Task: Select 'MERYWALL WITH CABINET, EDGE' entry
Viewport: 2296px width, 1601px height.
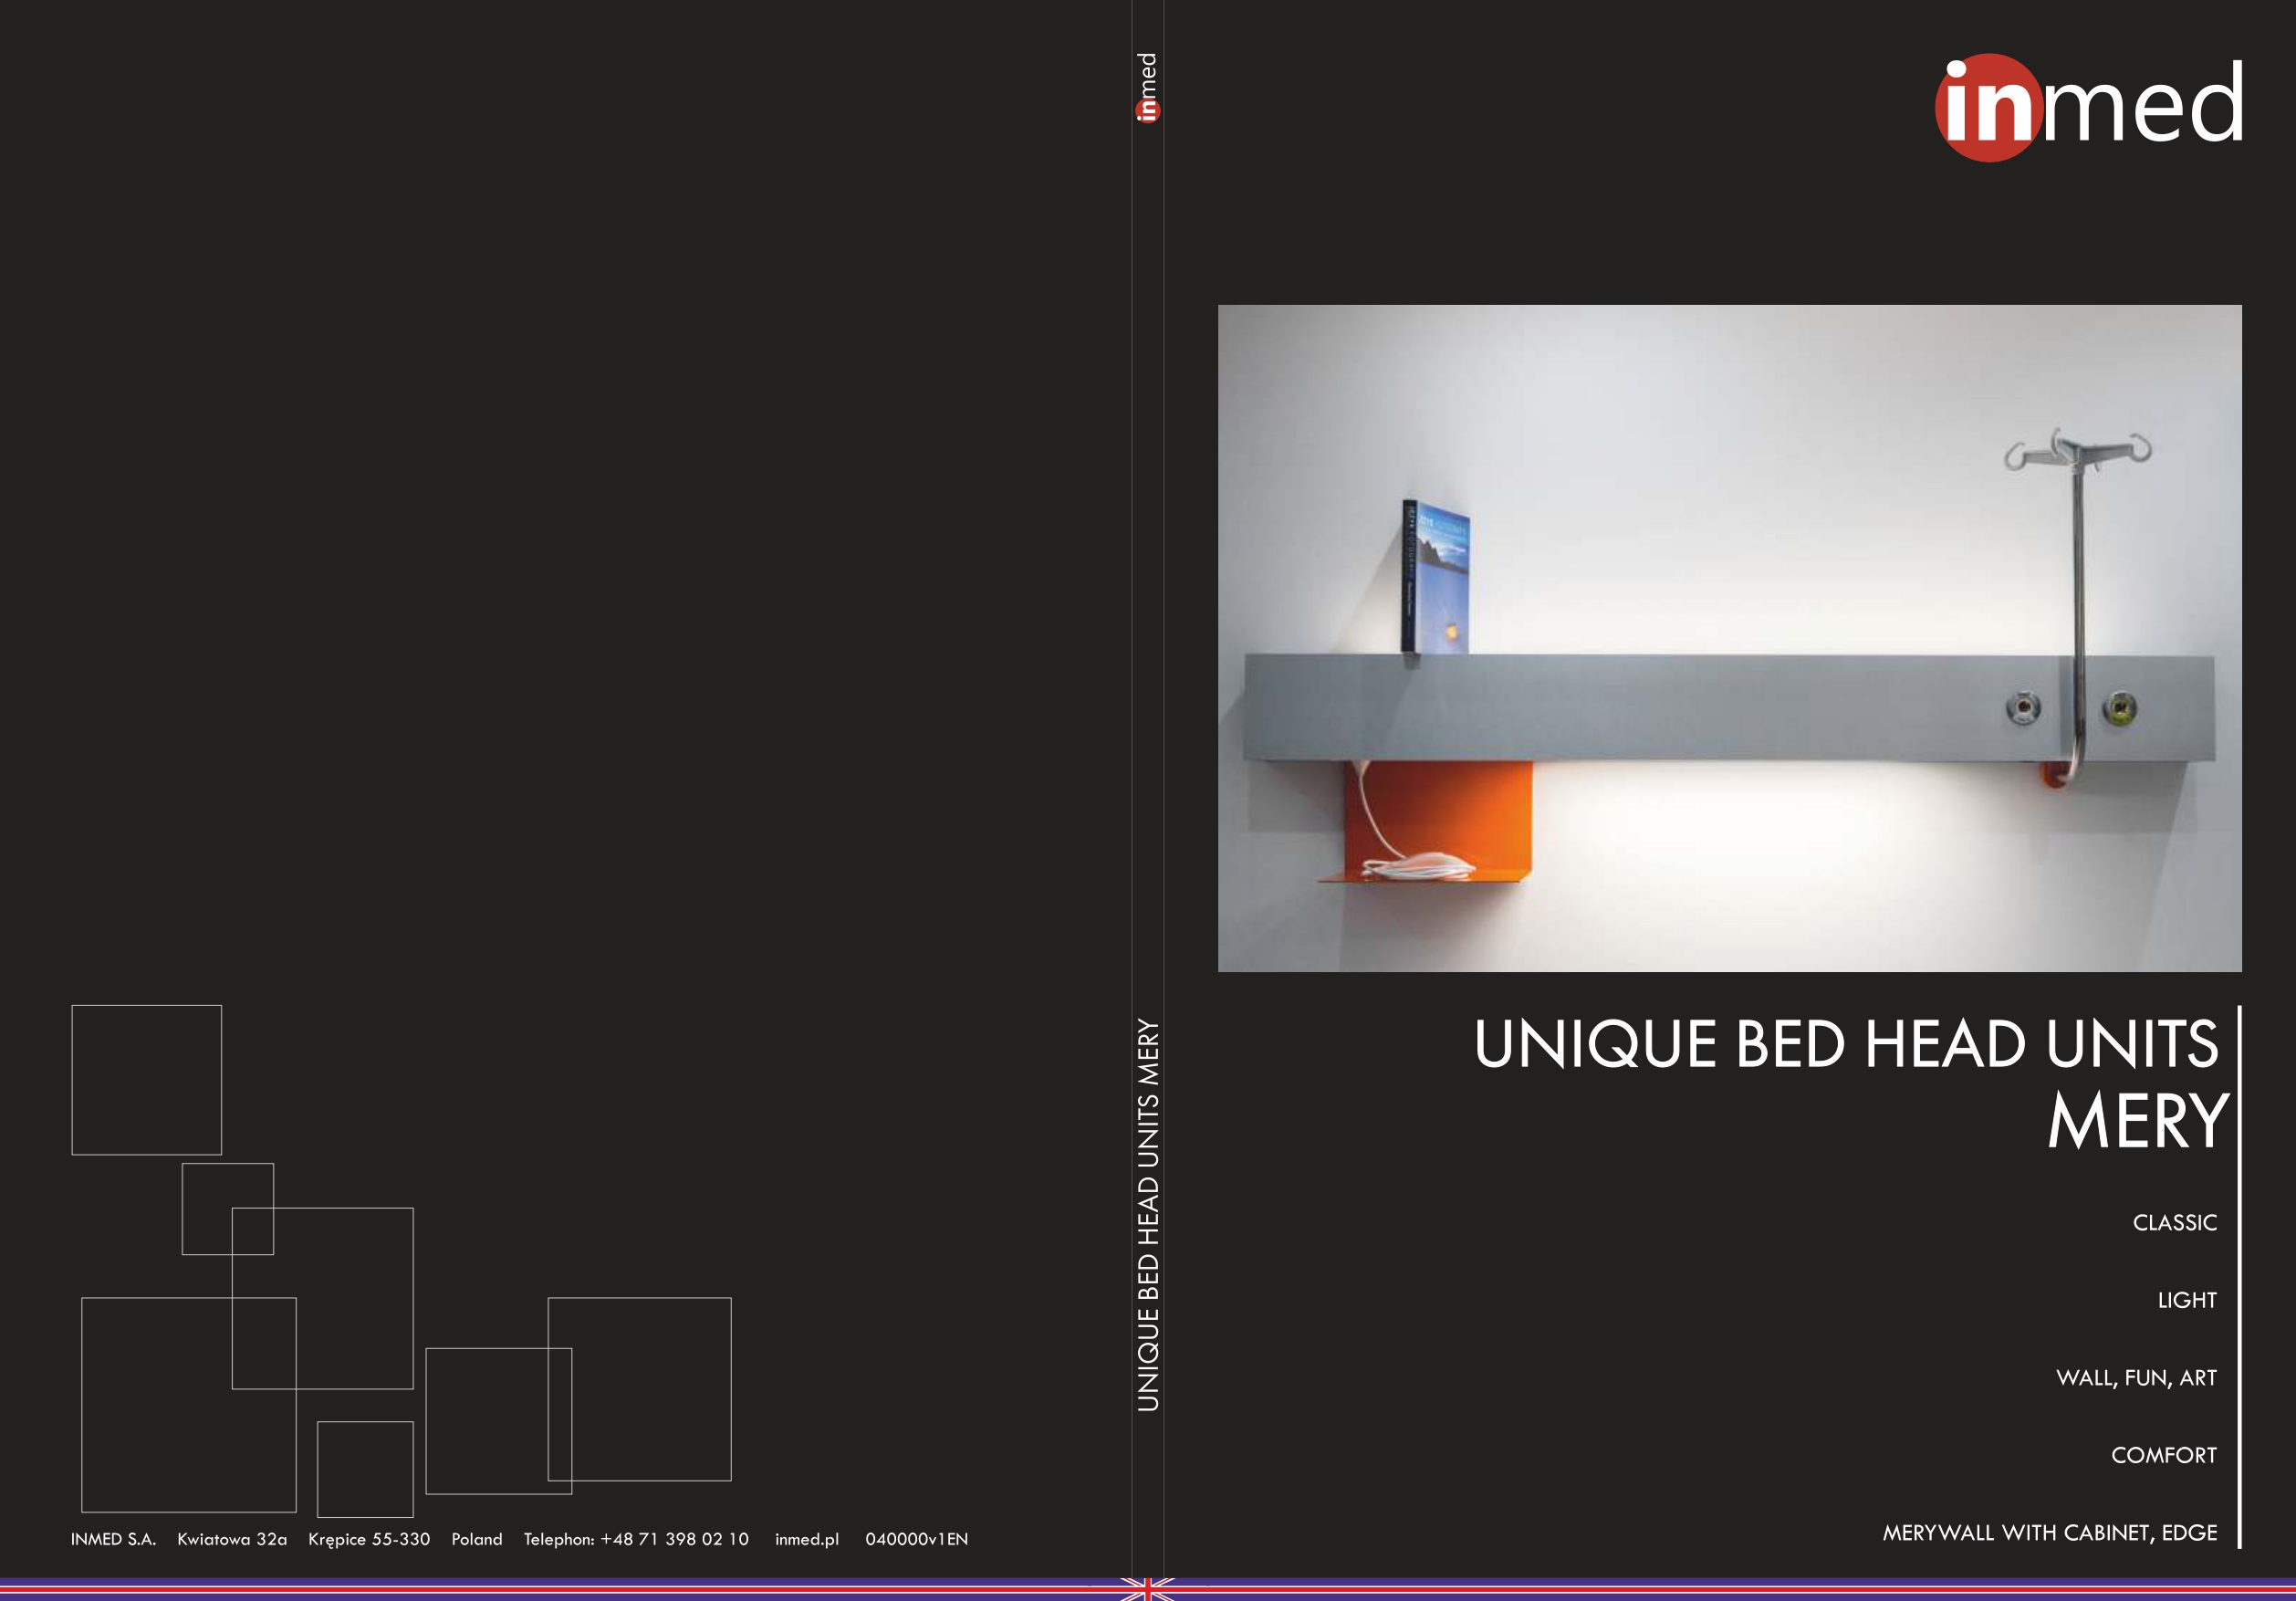Action: 2050,1533
